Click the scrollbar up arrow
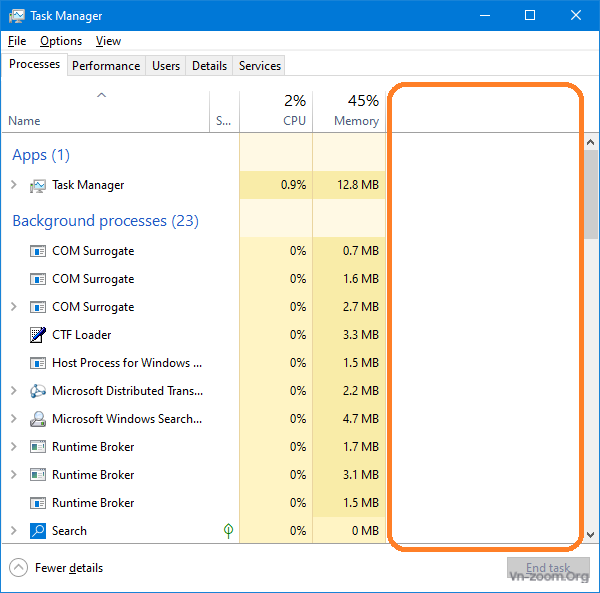 [x=590, y=142]
